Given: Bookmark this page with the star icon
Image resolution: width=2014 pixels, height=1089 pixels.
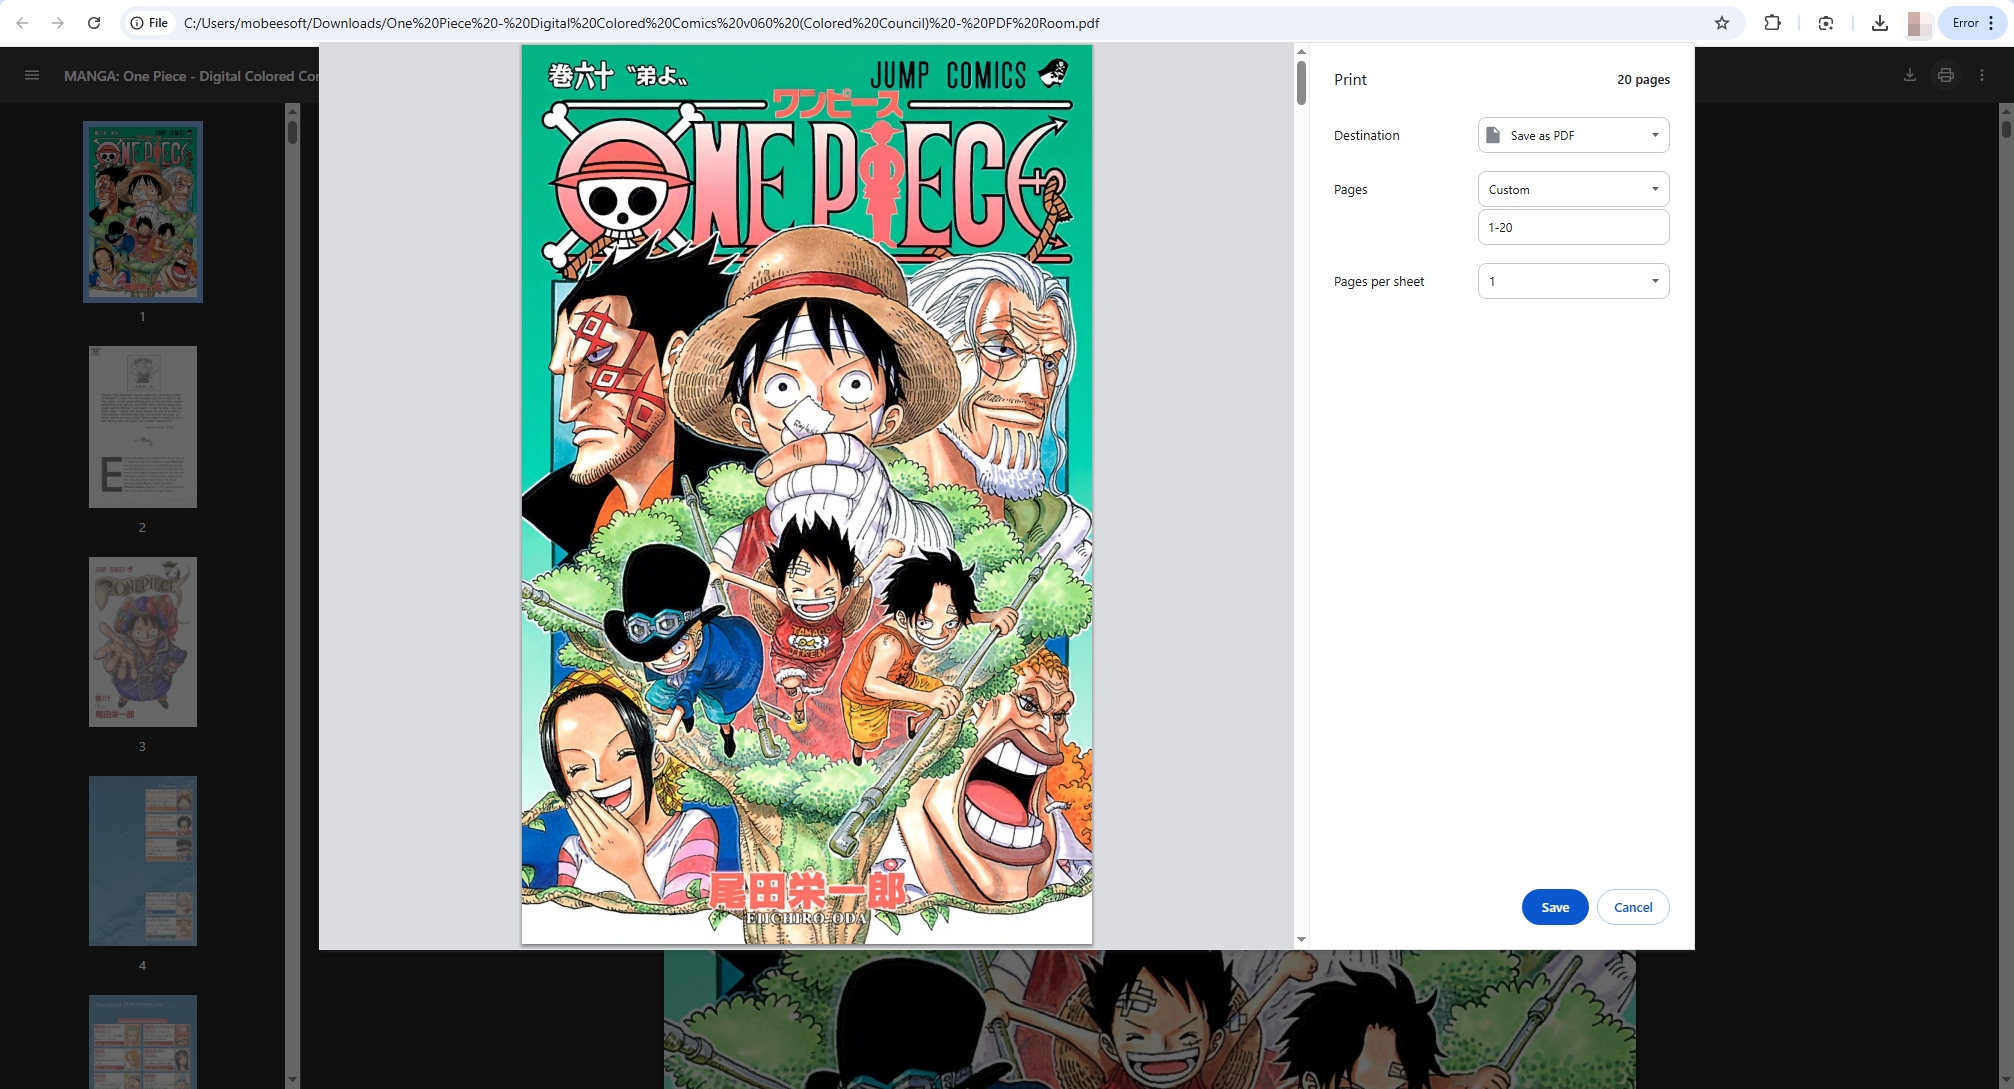Looking at the screenshot, I should (1722, 23).
